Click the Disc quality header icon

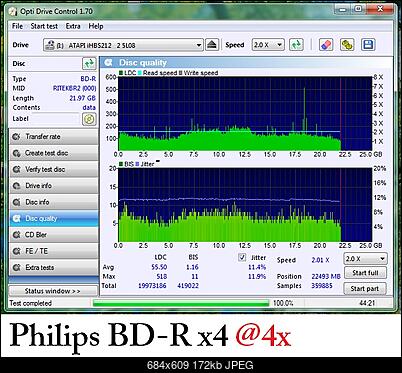[108, 63]
